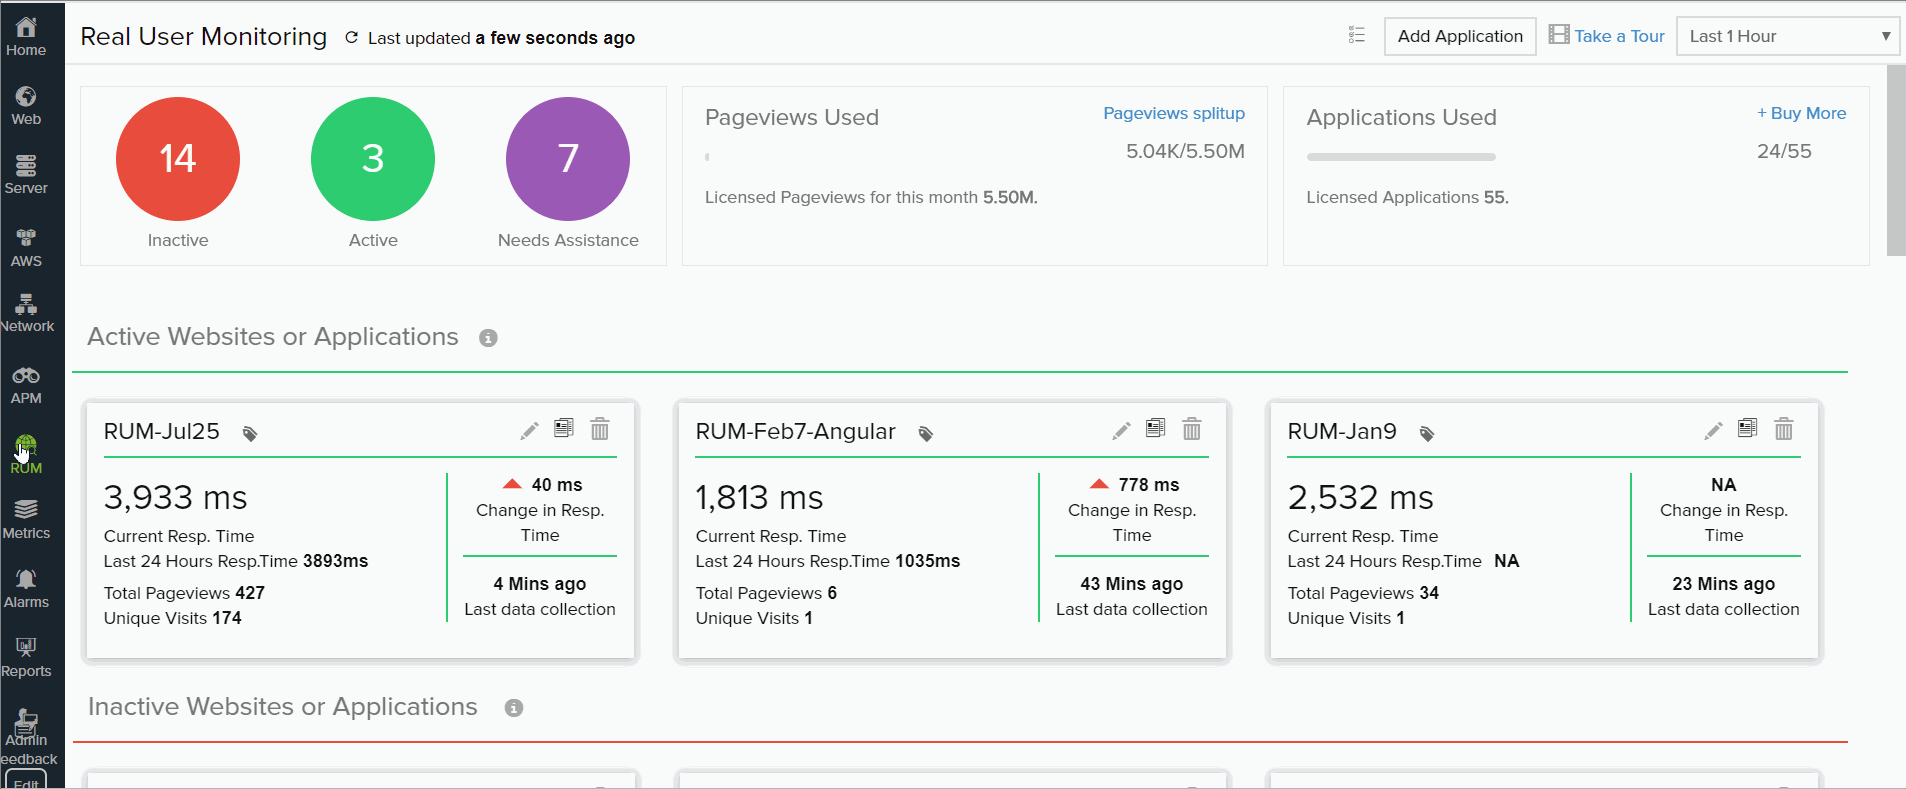Click '43 Mins ago' last data collection
1906x789 pixels.
tap(1132, 584)
